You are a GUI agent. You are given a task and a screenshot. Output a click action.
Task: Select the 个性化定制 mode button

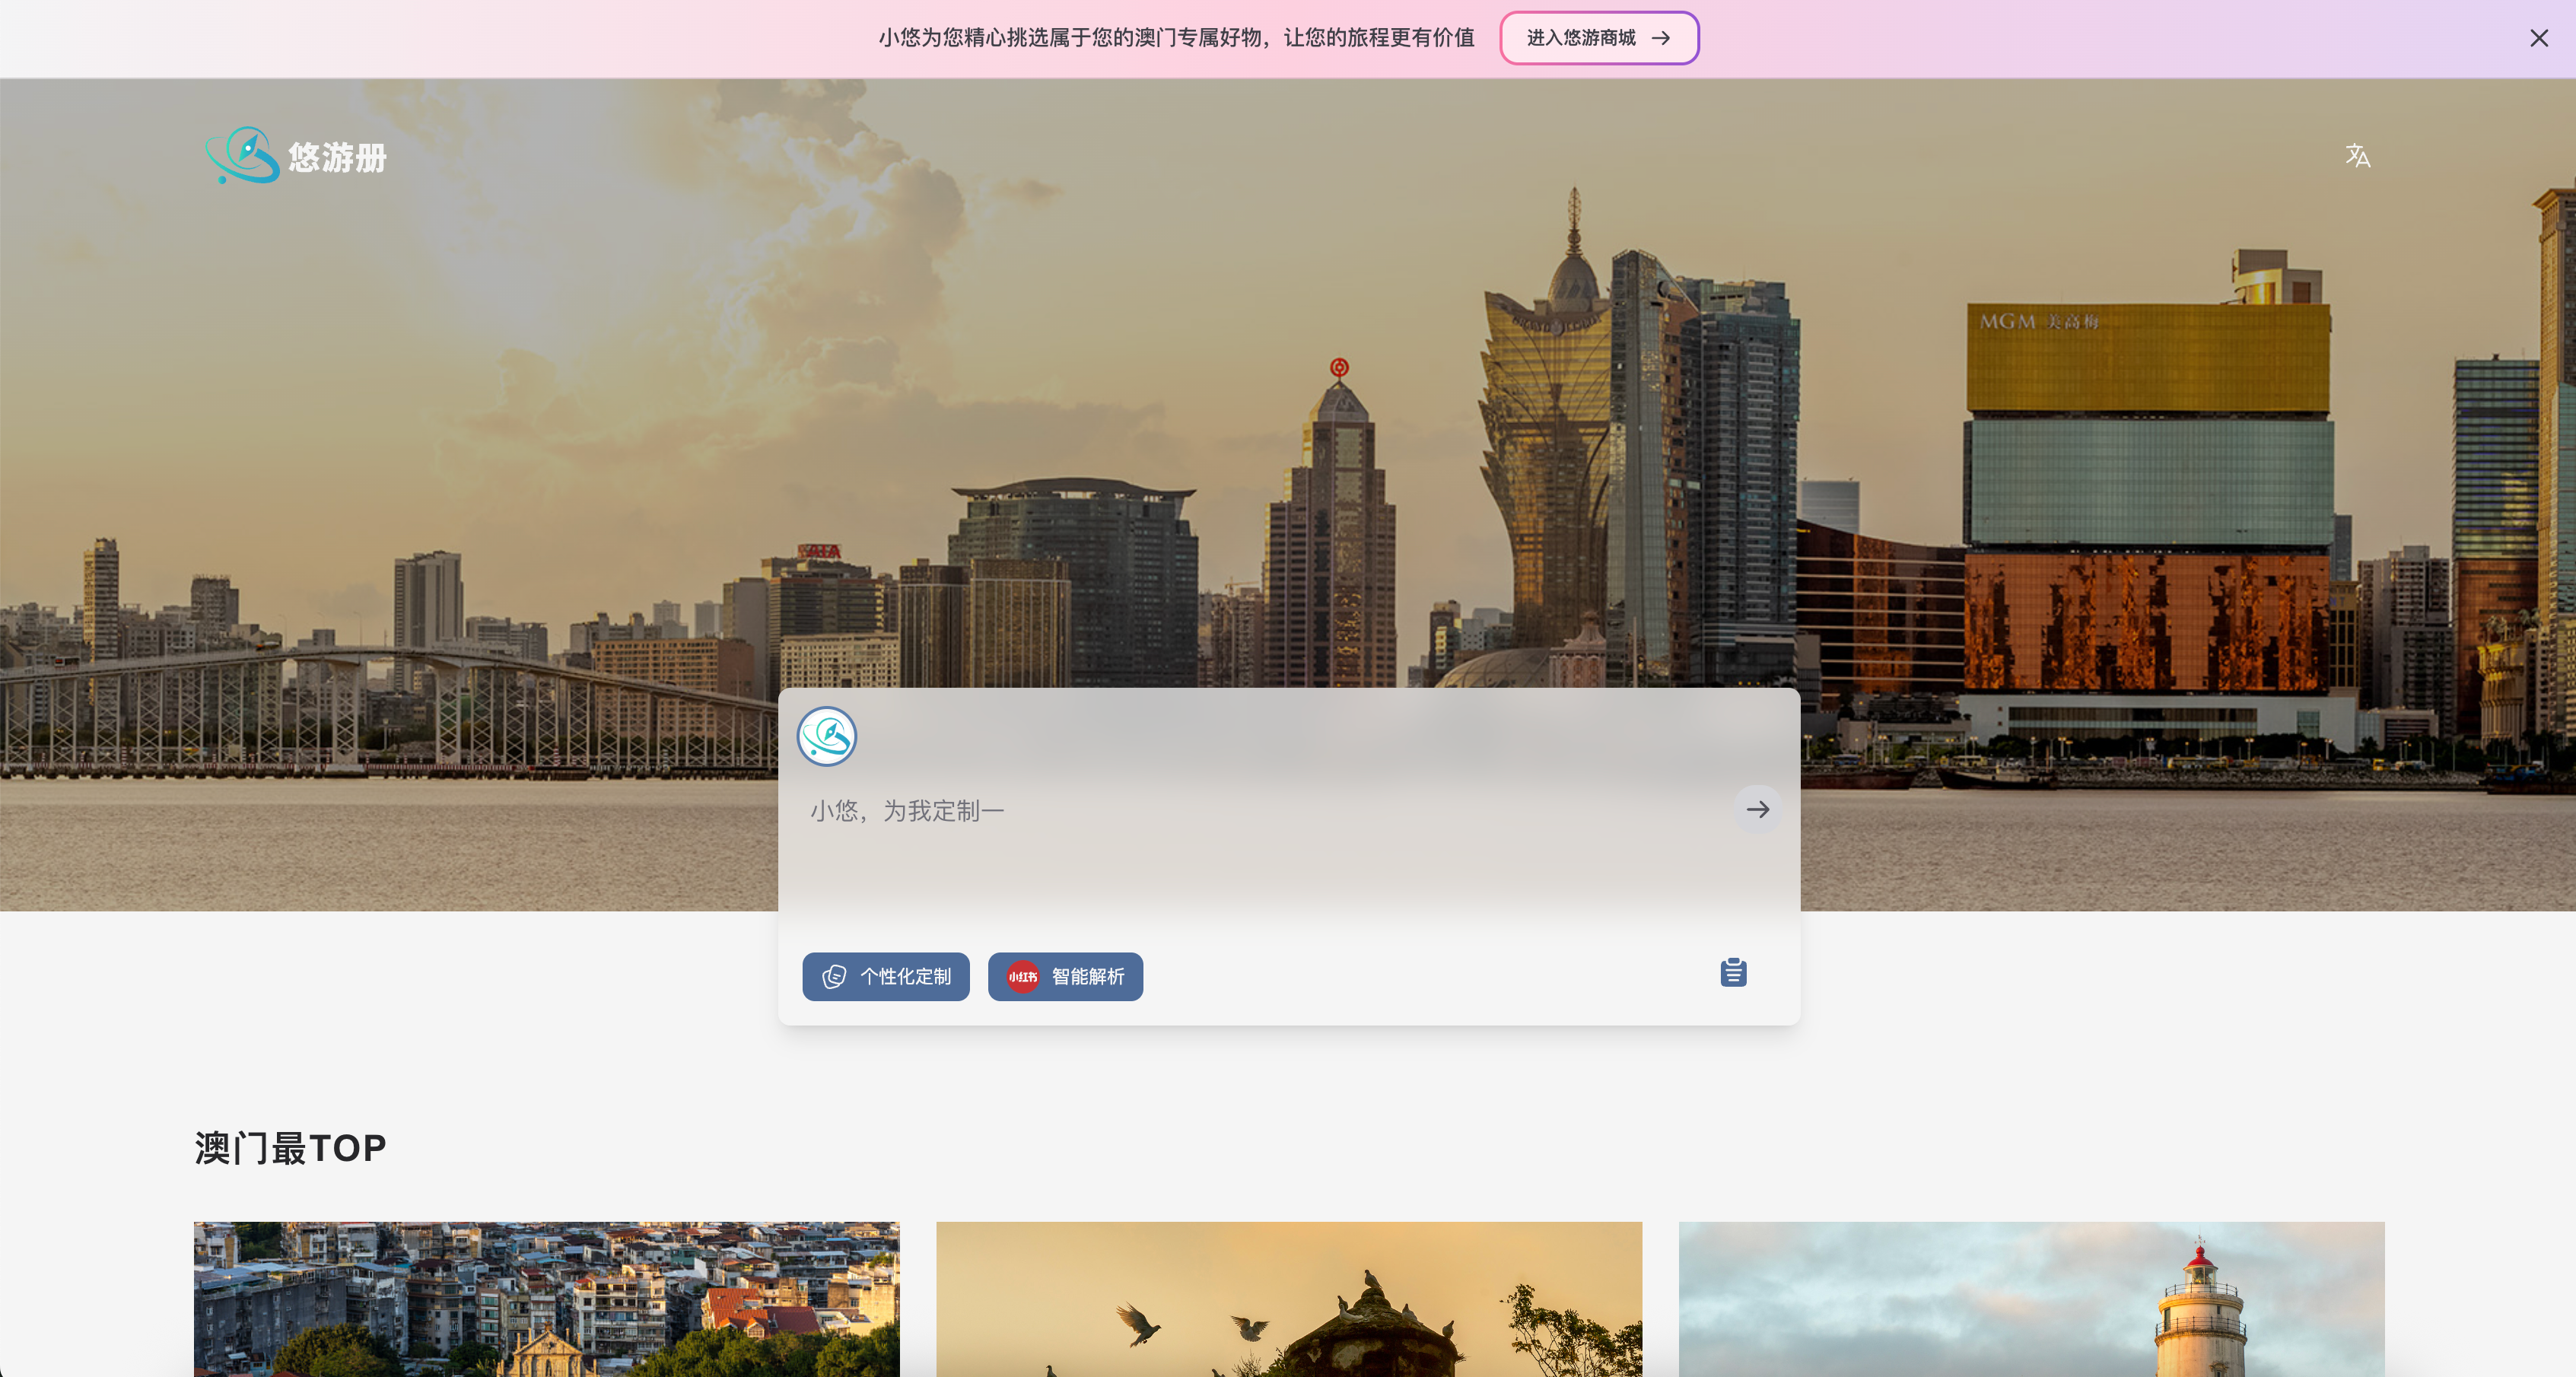point(886,976)
